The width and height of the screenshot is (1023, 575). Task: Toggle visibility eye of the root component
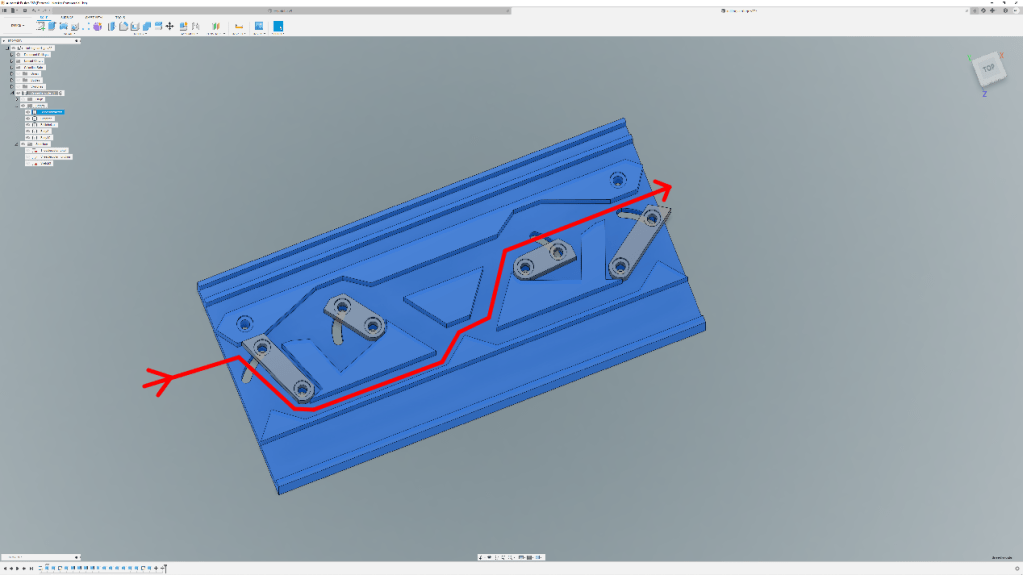click(12, 48)
